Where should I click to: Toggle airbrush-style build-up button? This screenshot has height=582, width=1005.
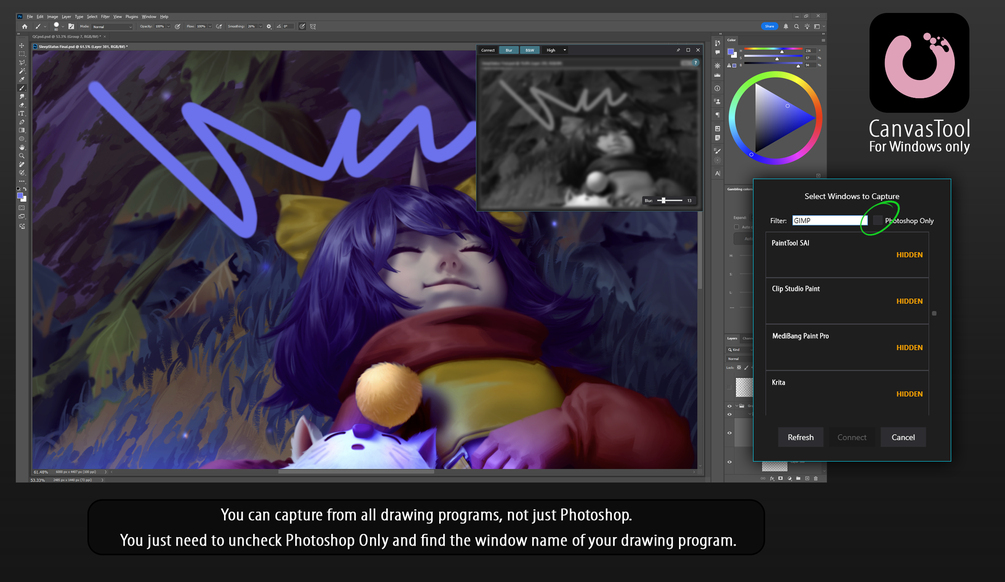[219, 26]
